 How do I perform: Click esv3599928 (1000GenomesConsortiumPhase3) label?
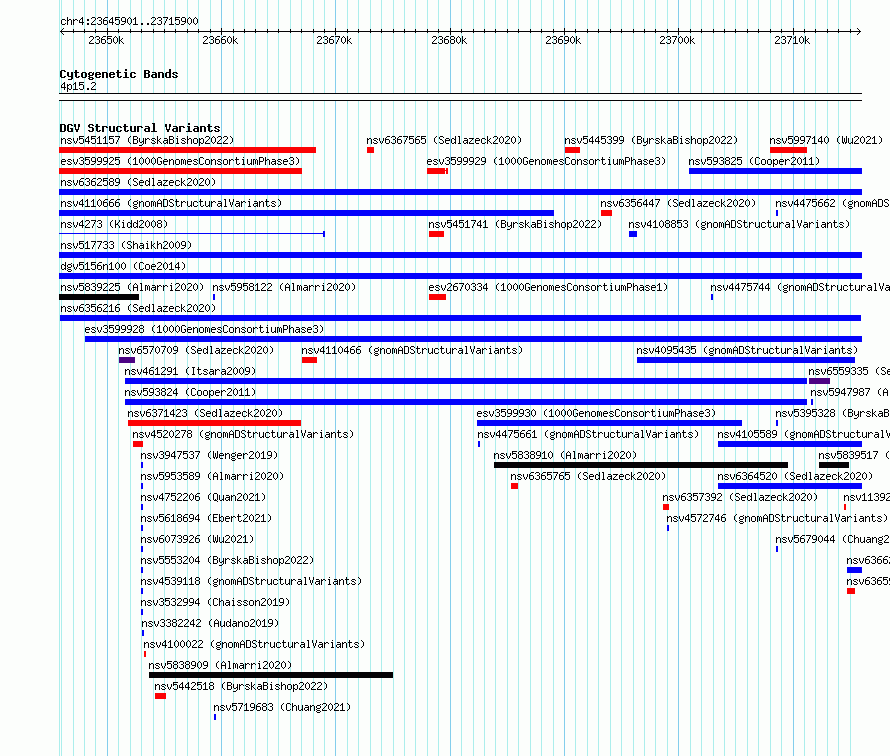[204, 329]
